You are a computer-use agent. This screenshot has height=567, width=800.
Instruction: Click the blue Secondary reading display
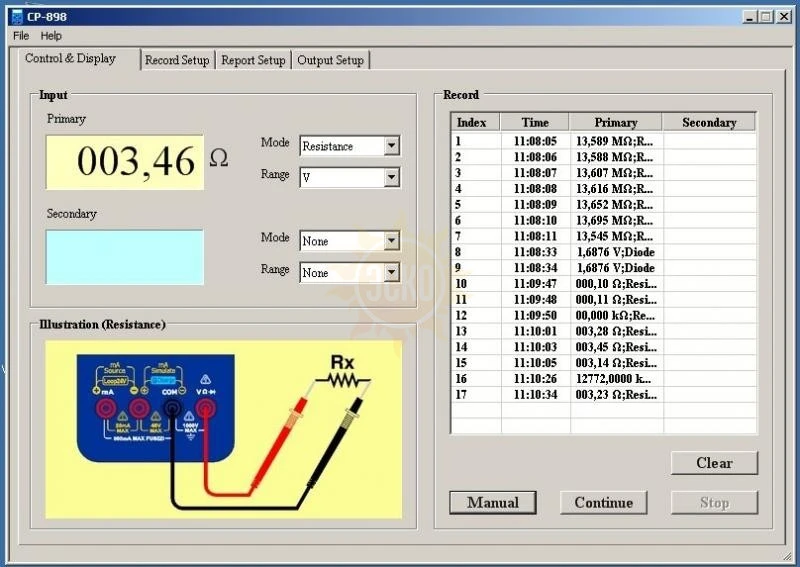(x=124, y=257)
